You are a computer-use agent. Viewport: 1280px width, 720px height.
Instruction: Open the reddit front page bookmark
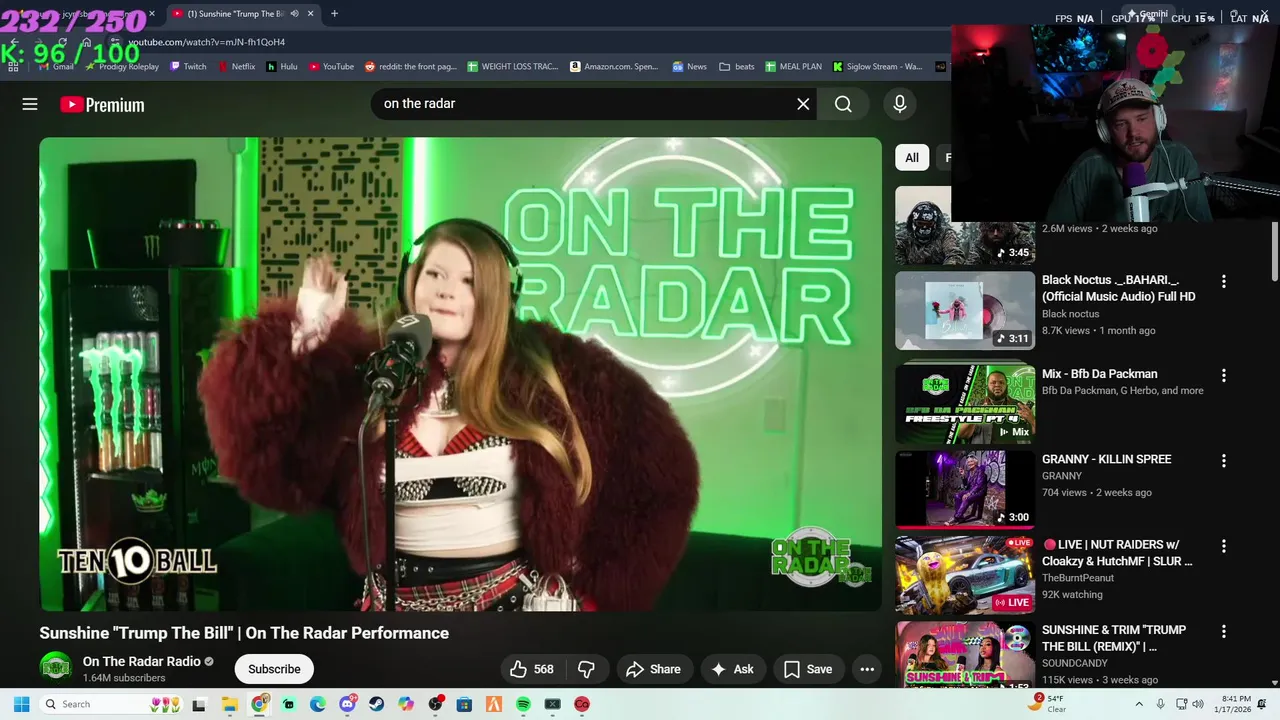click(410, 67)
